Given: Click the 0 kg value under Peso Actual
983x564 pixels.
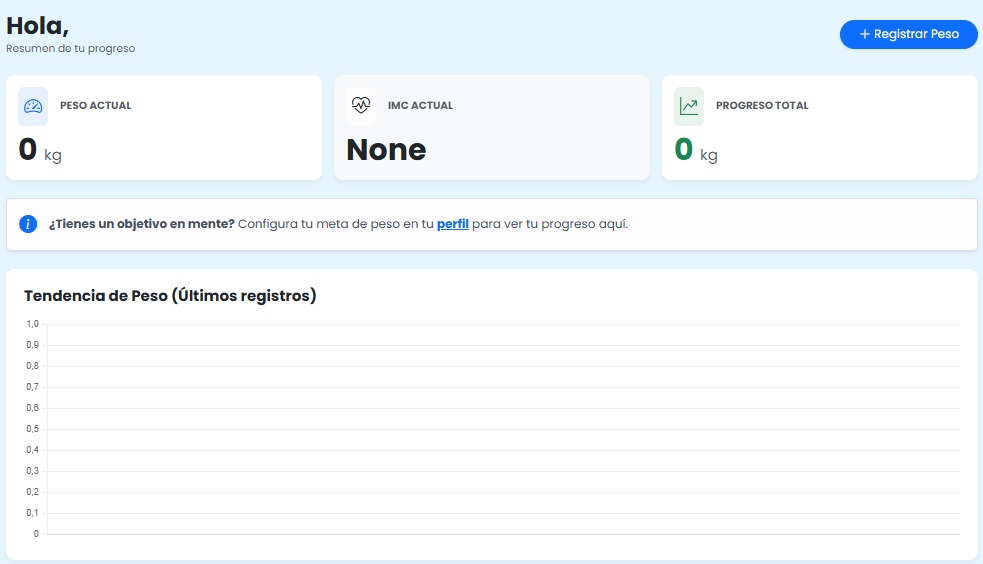Looking at the screenshot, I should [40, 150].
